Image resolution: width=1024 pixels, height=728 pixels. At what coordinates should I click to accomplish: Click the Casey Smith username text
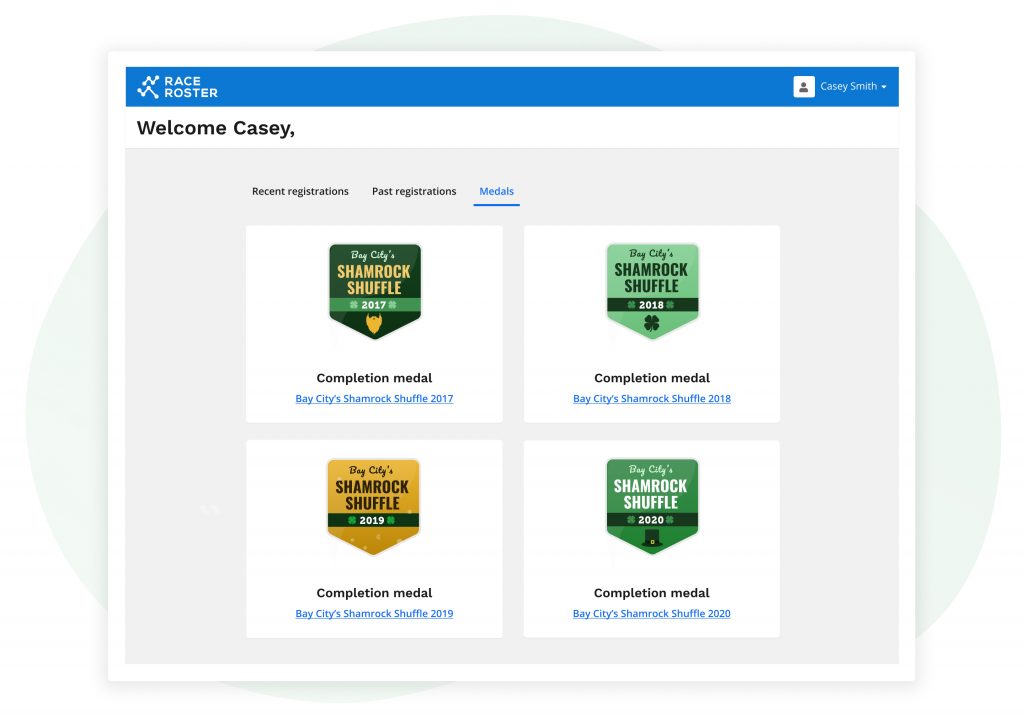(848, 87)
